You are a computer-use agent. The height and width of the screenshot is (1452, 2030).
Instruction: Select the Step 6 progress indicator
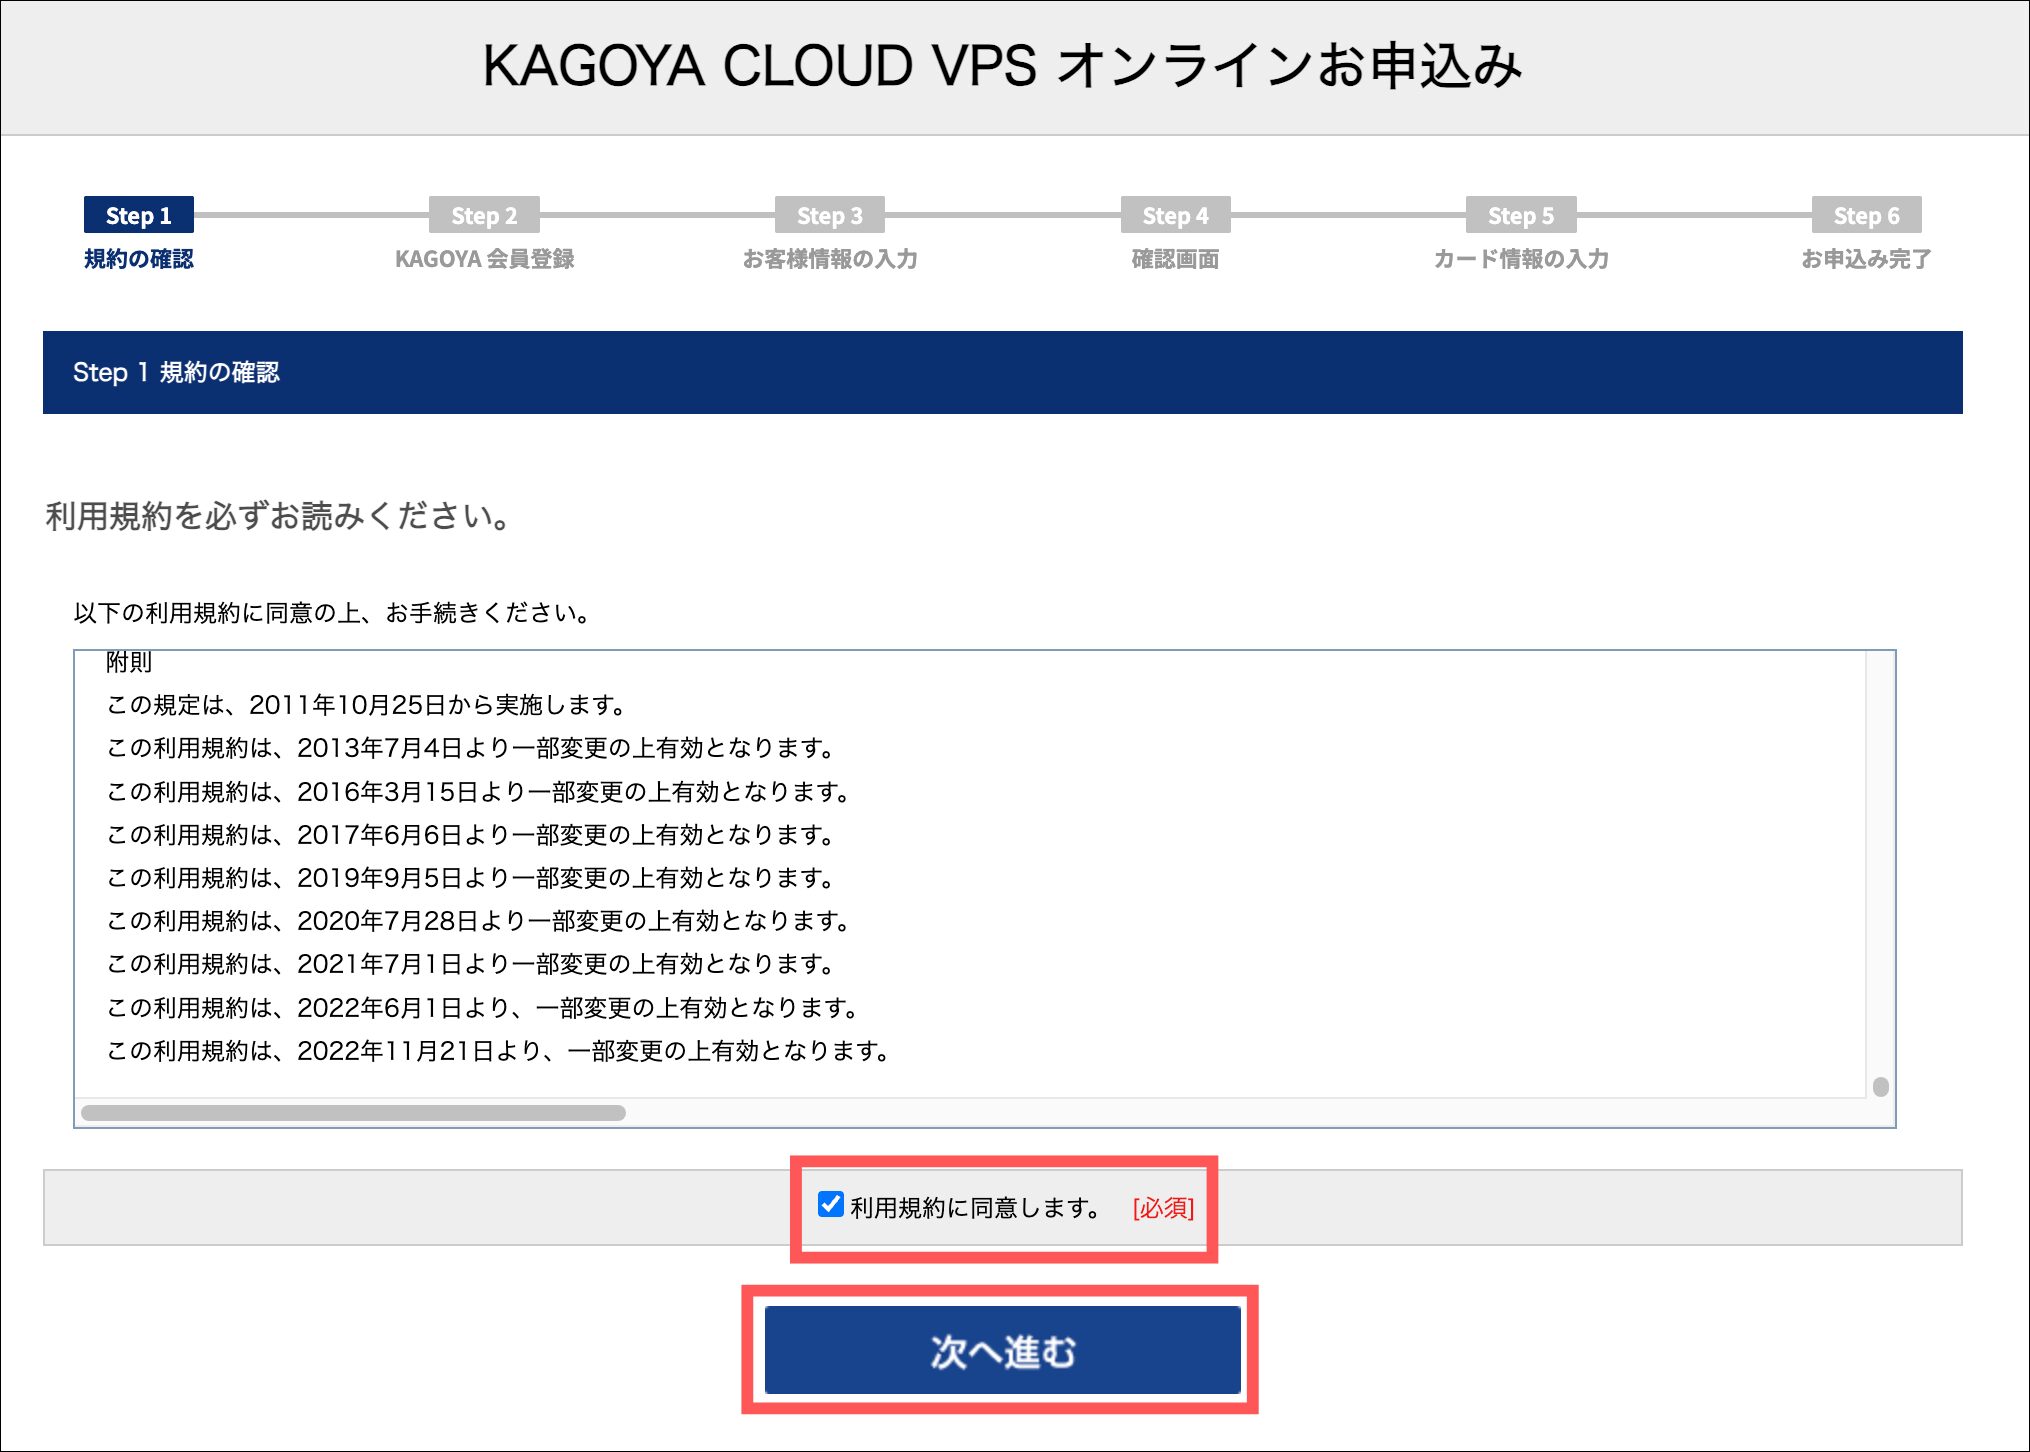tap(1866, 215)
